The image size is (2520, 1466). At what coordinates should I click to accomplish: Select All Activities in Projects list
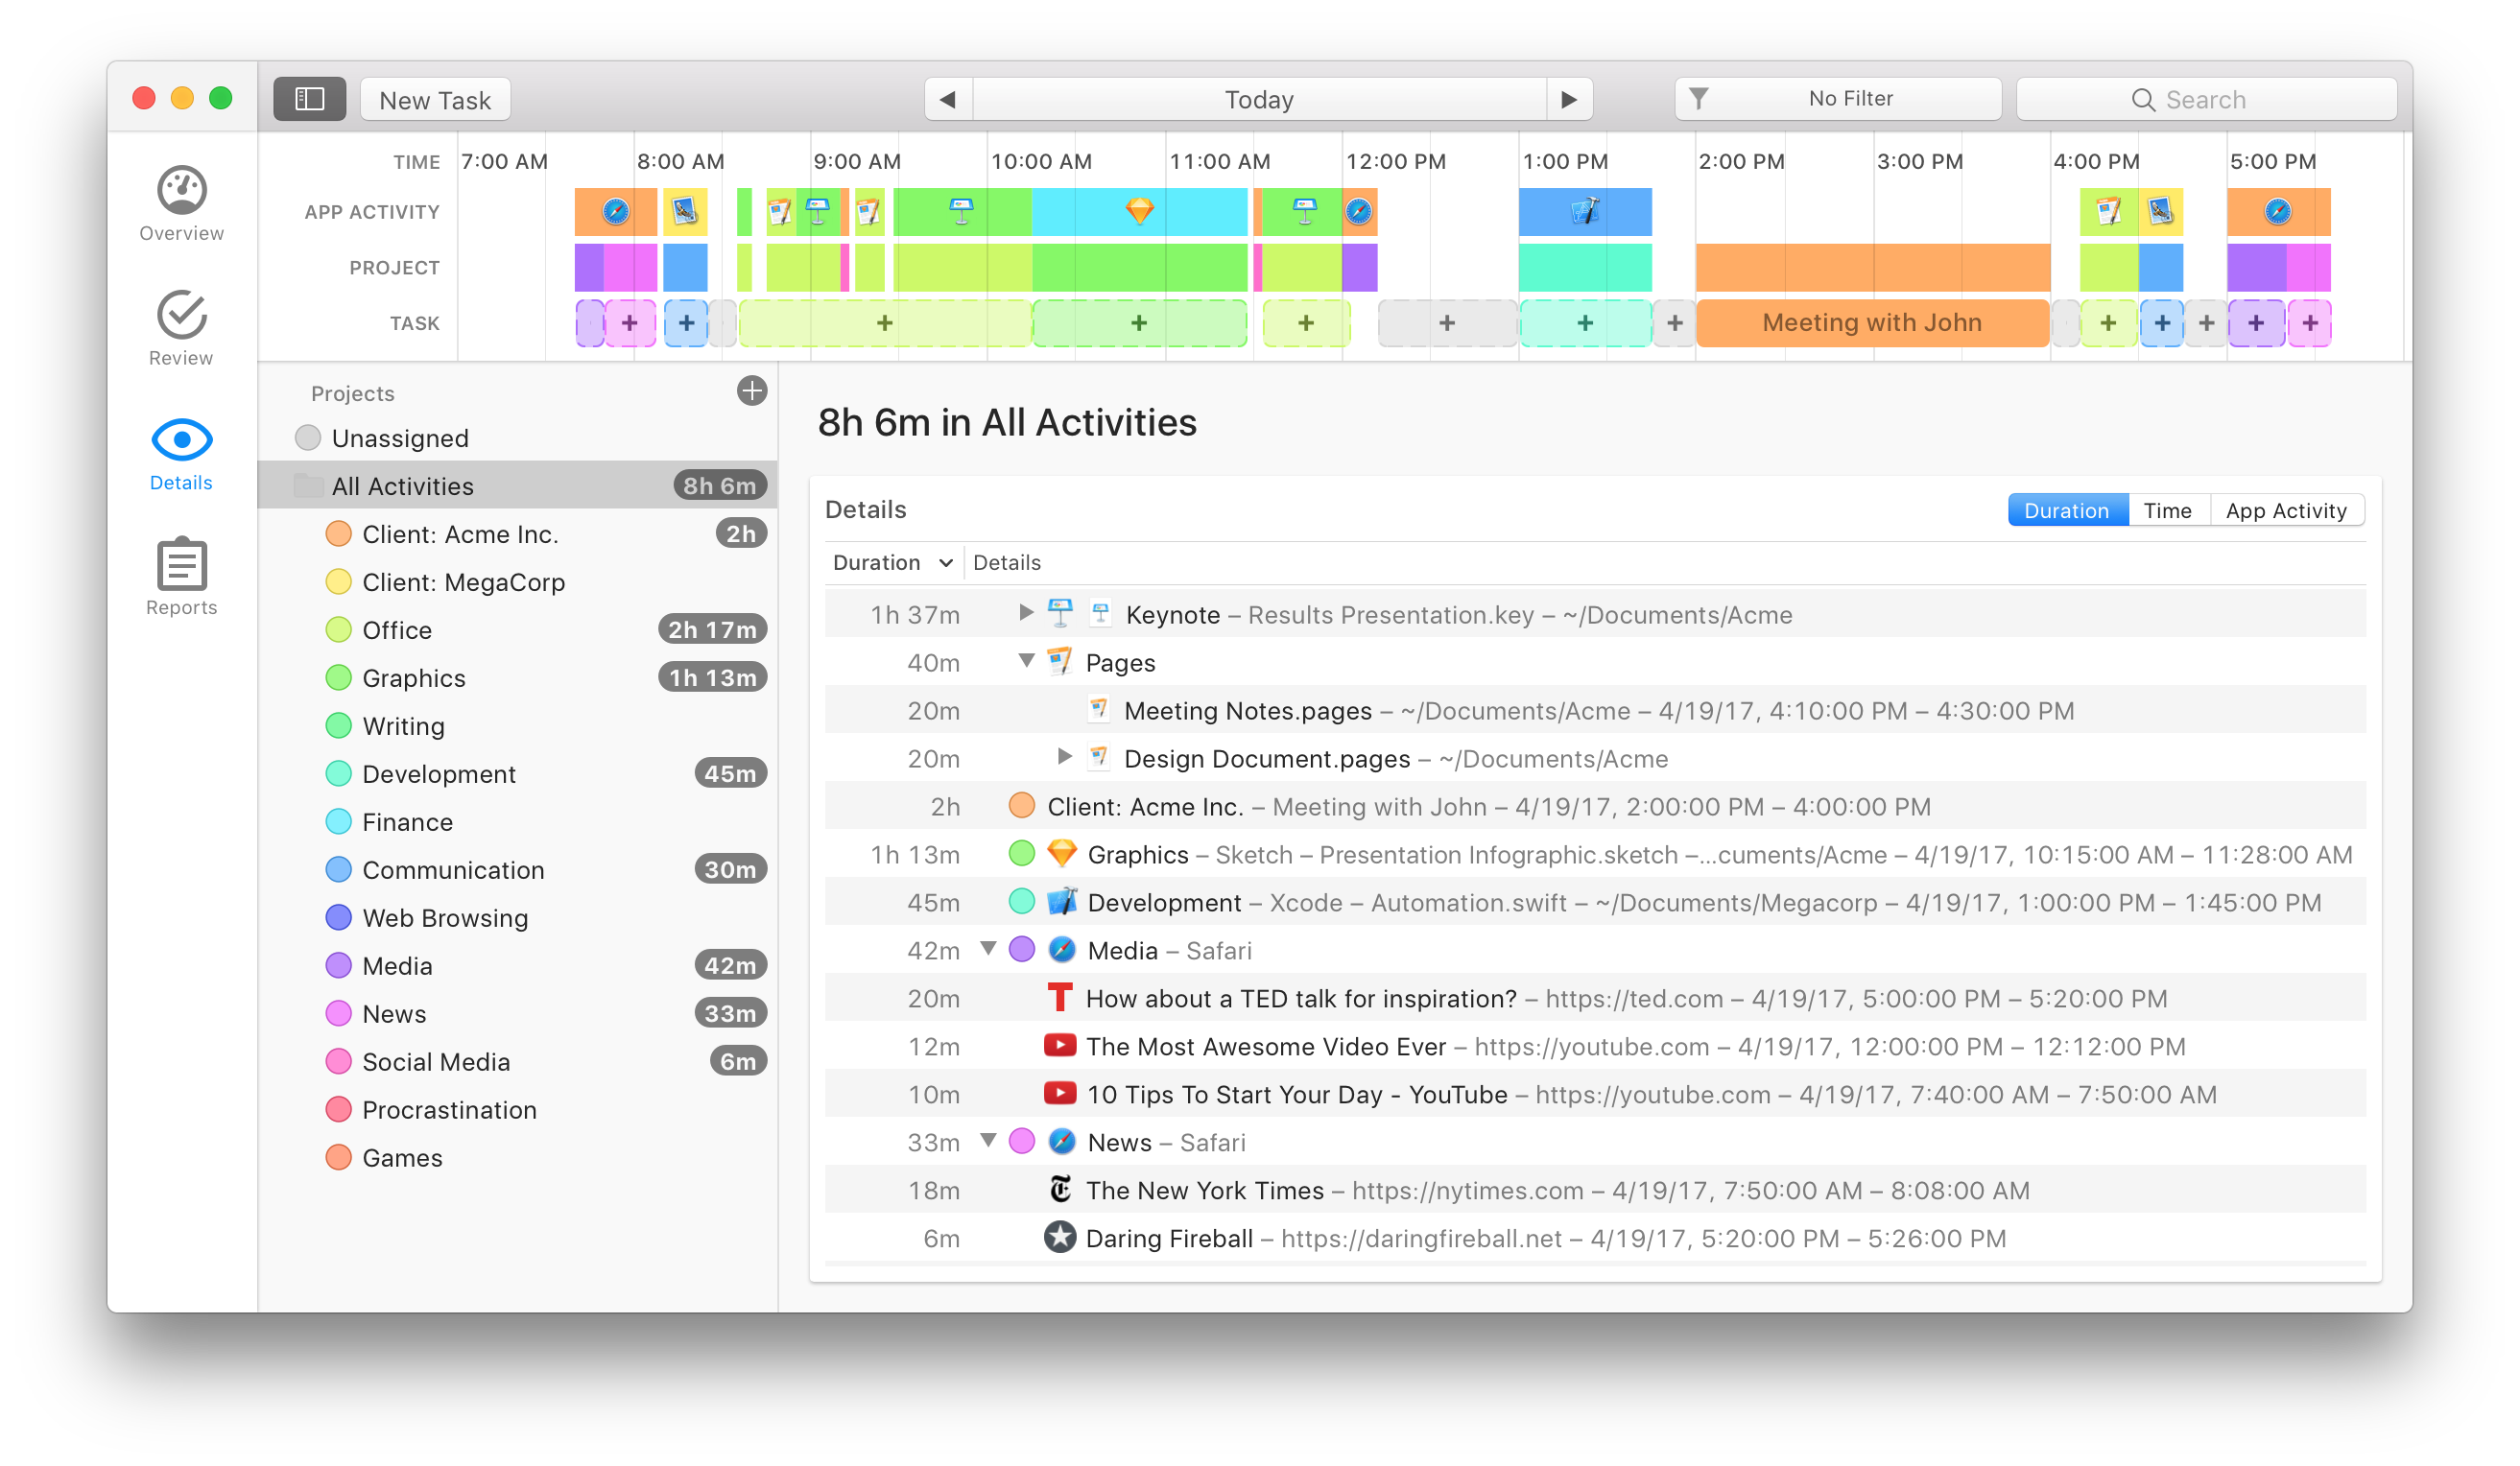pos(518,486)
